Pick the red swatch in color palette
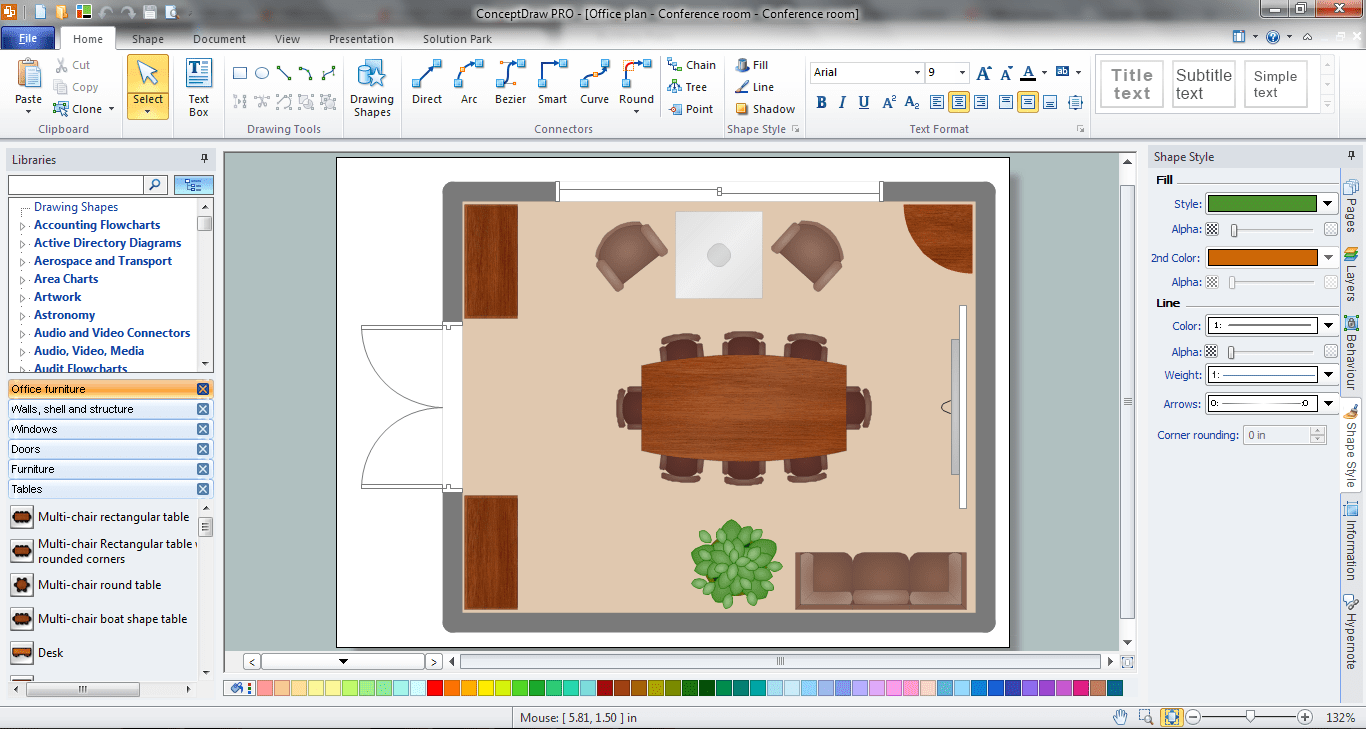Screen dimensions: 1366x729 (x=434, y=688)
